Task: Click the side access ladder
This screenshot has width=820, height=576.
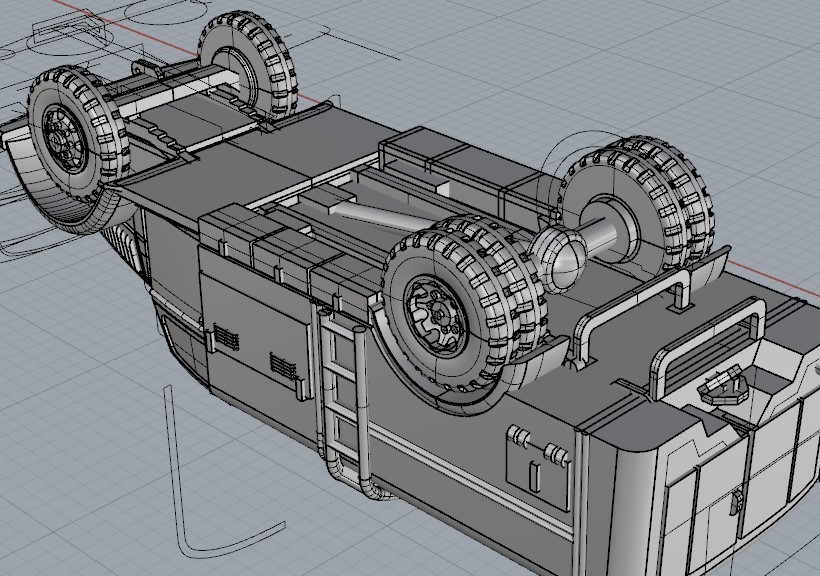Action: pyautogui.click(x=343, y=400)
